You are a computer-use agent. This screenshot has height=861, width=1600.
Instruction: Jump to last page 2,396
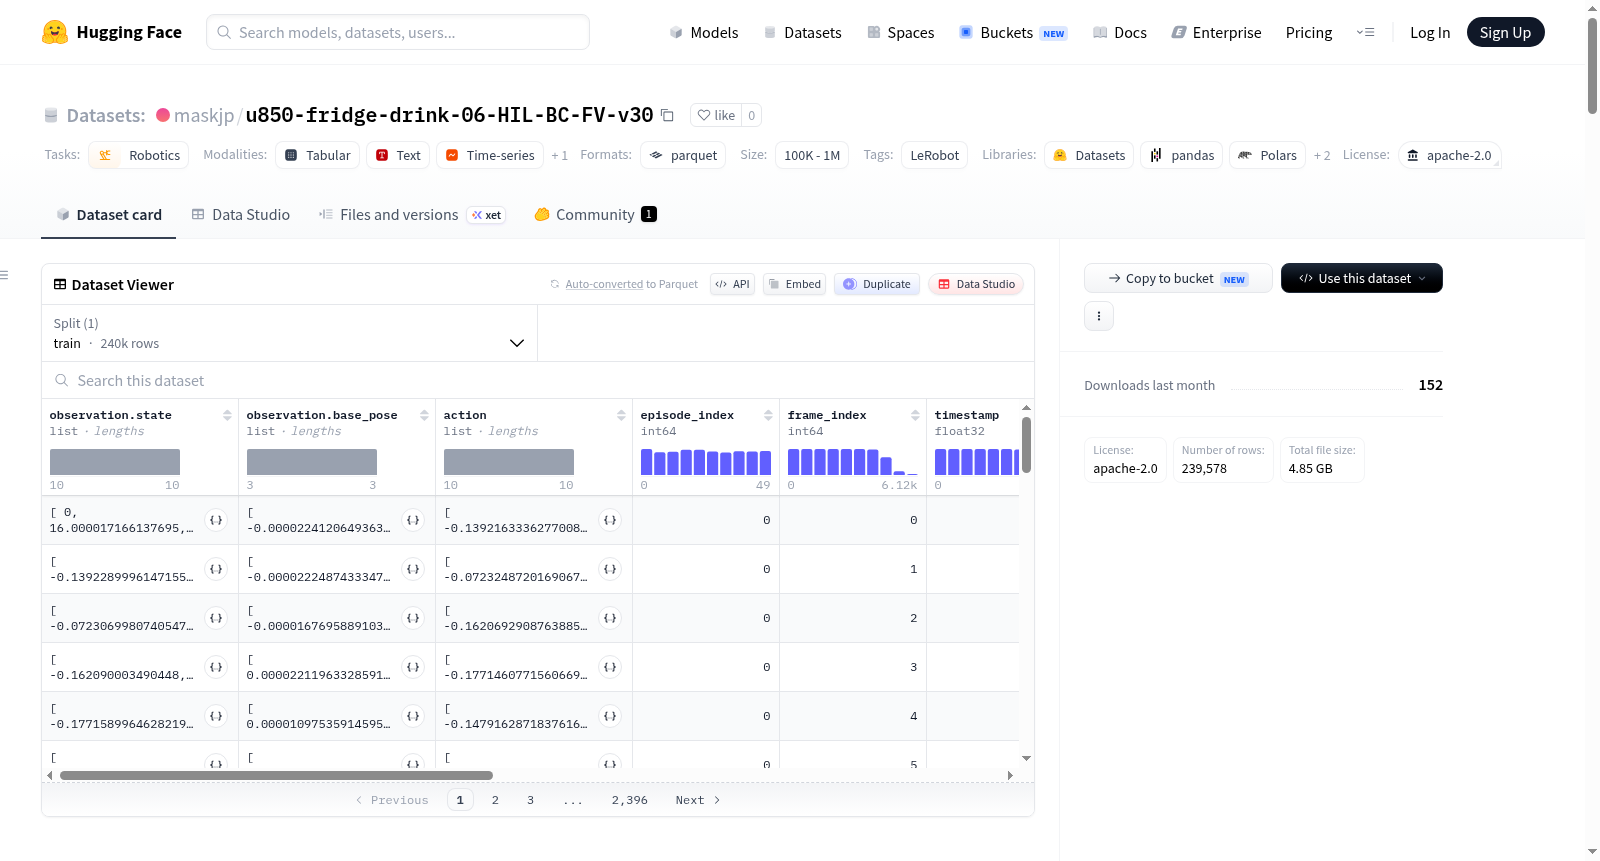tap(630, 800)
